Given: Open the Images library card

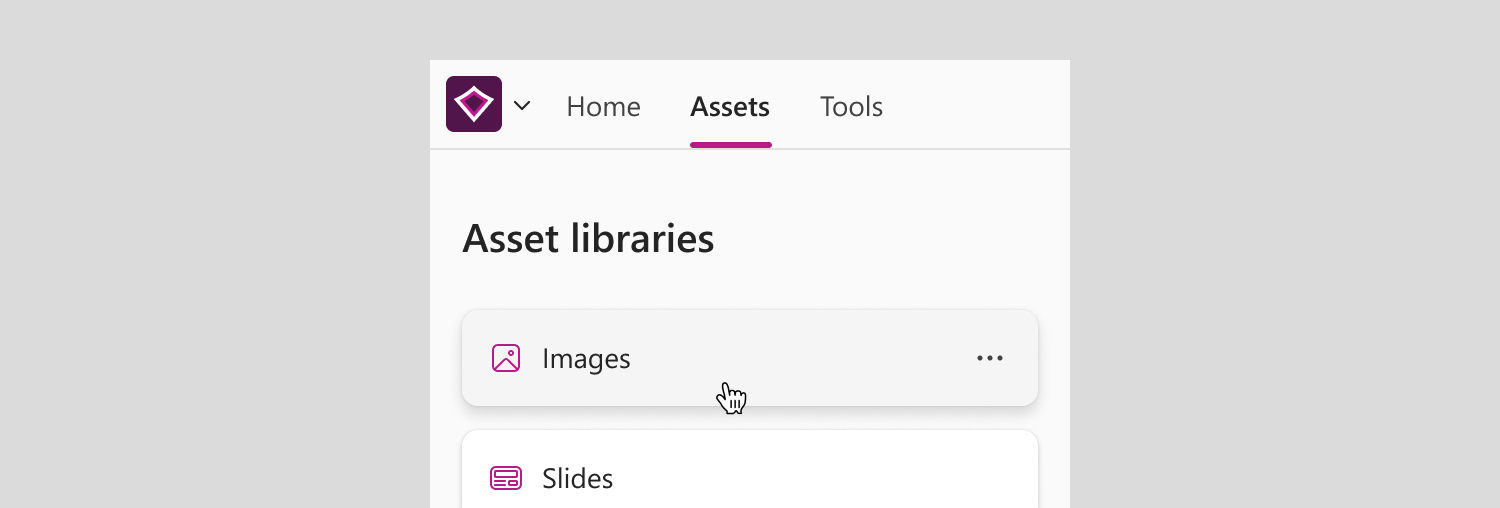Looking at the screenshot, I should click(x=750, y=358).
